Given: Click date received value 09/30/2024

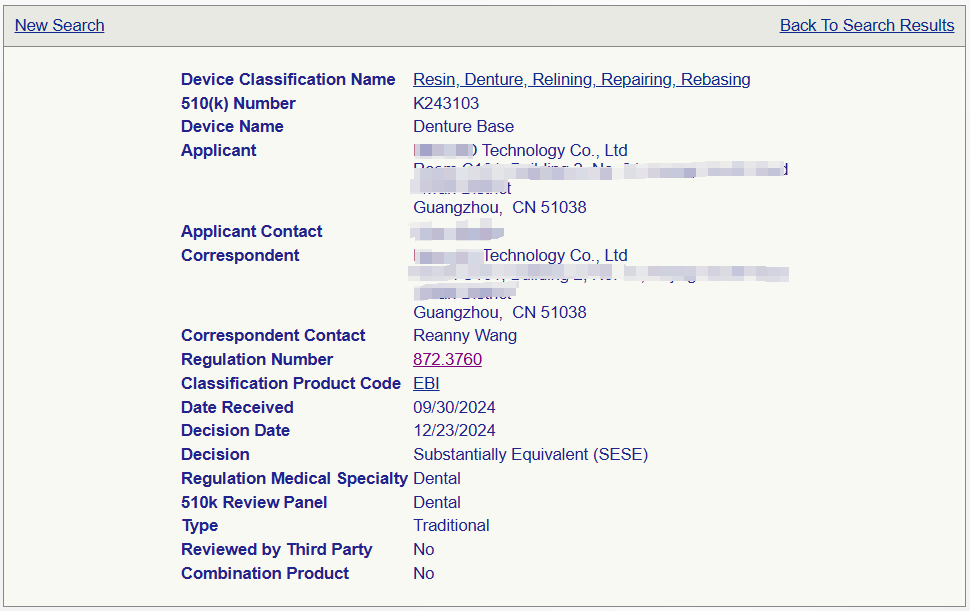Looking at the screenshot, I should pyautogui.click(x=454, y=408).
